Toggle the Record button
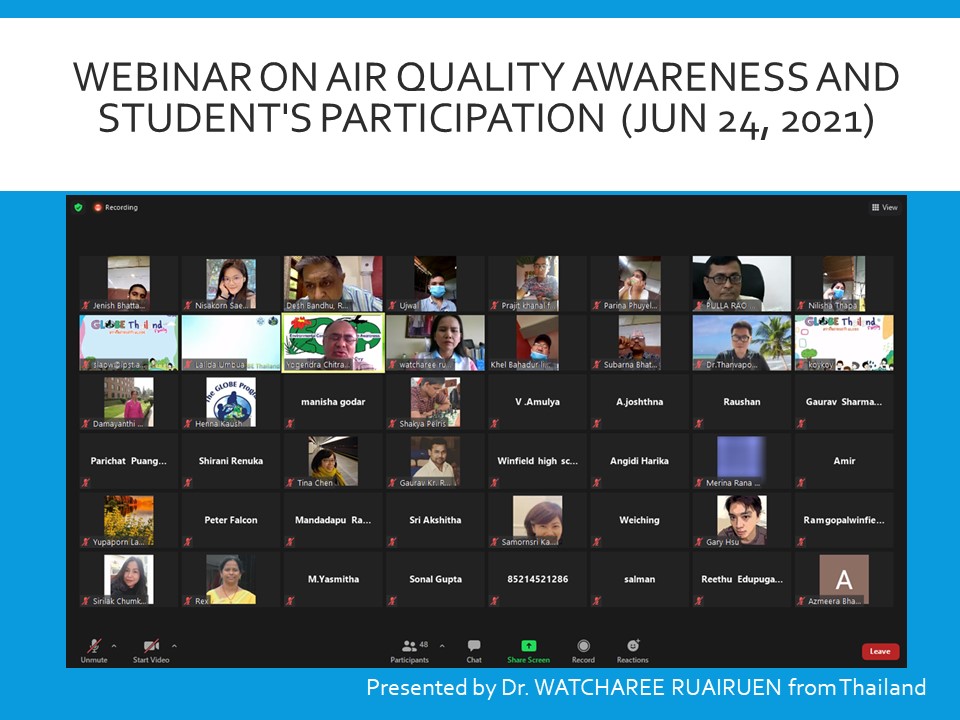Screen dimensions: 960x720 point(583,646)
